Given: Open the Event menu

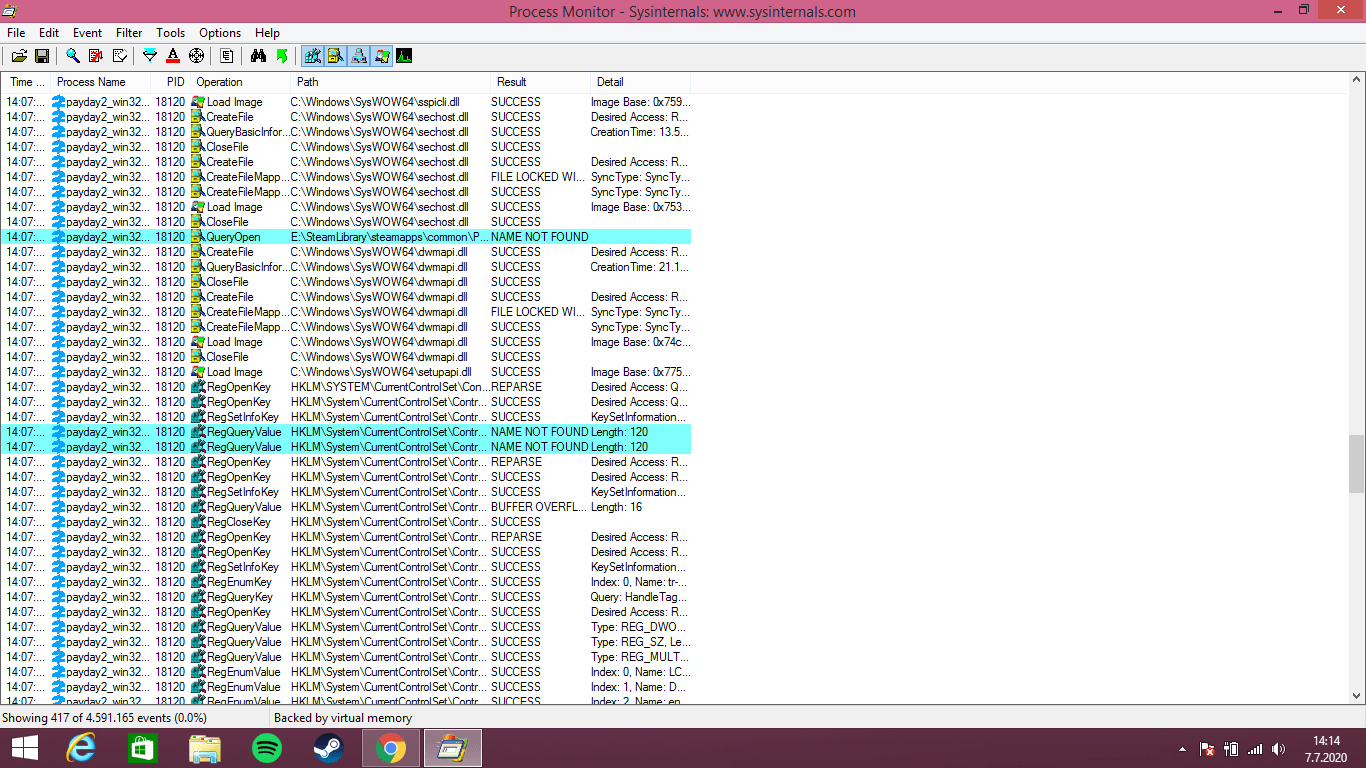Looking at the screenshot, I should coord(88,33).
